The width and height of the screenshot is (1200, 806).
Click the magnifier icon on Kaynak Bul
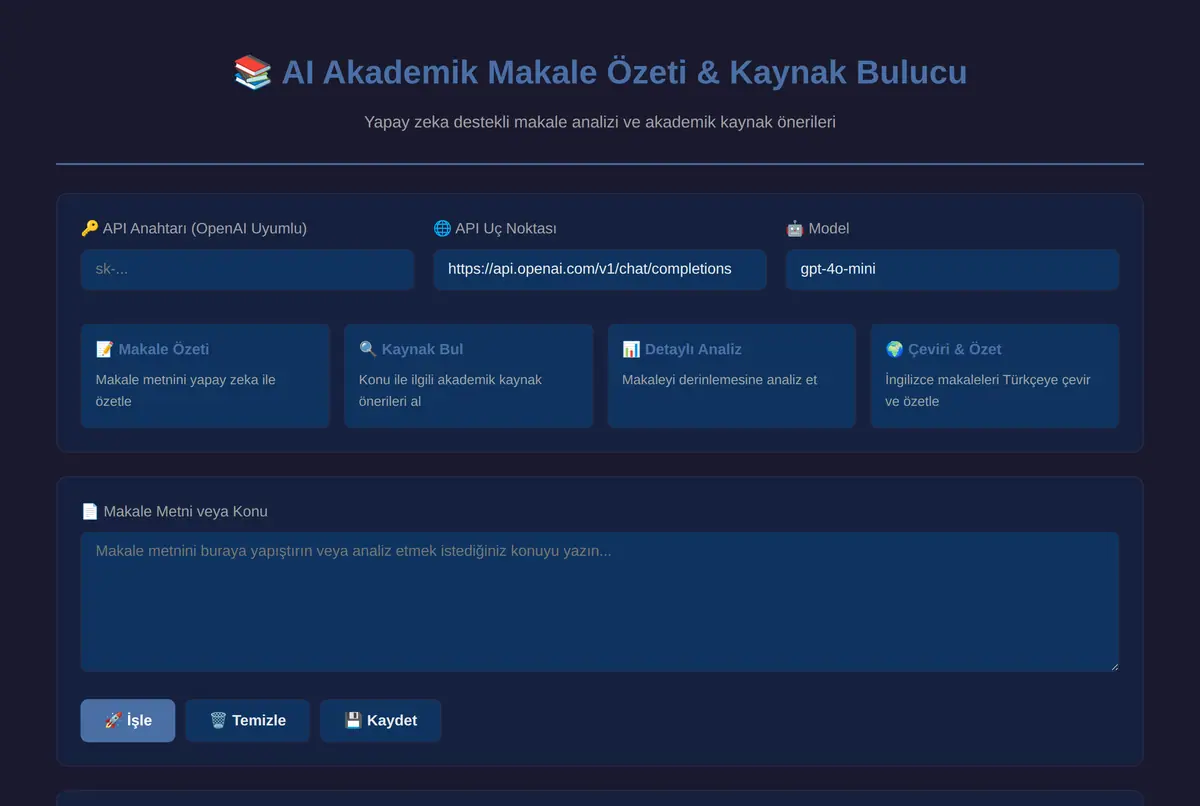tap(368, 349)
